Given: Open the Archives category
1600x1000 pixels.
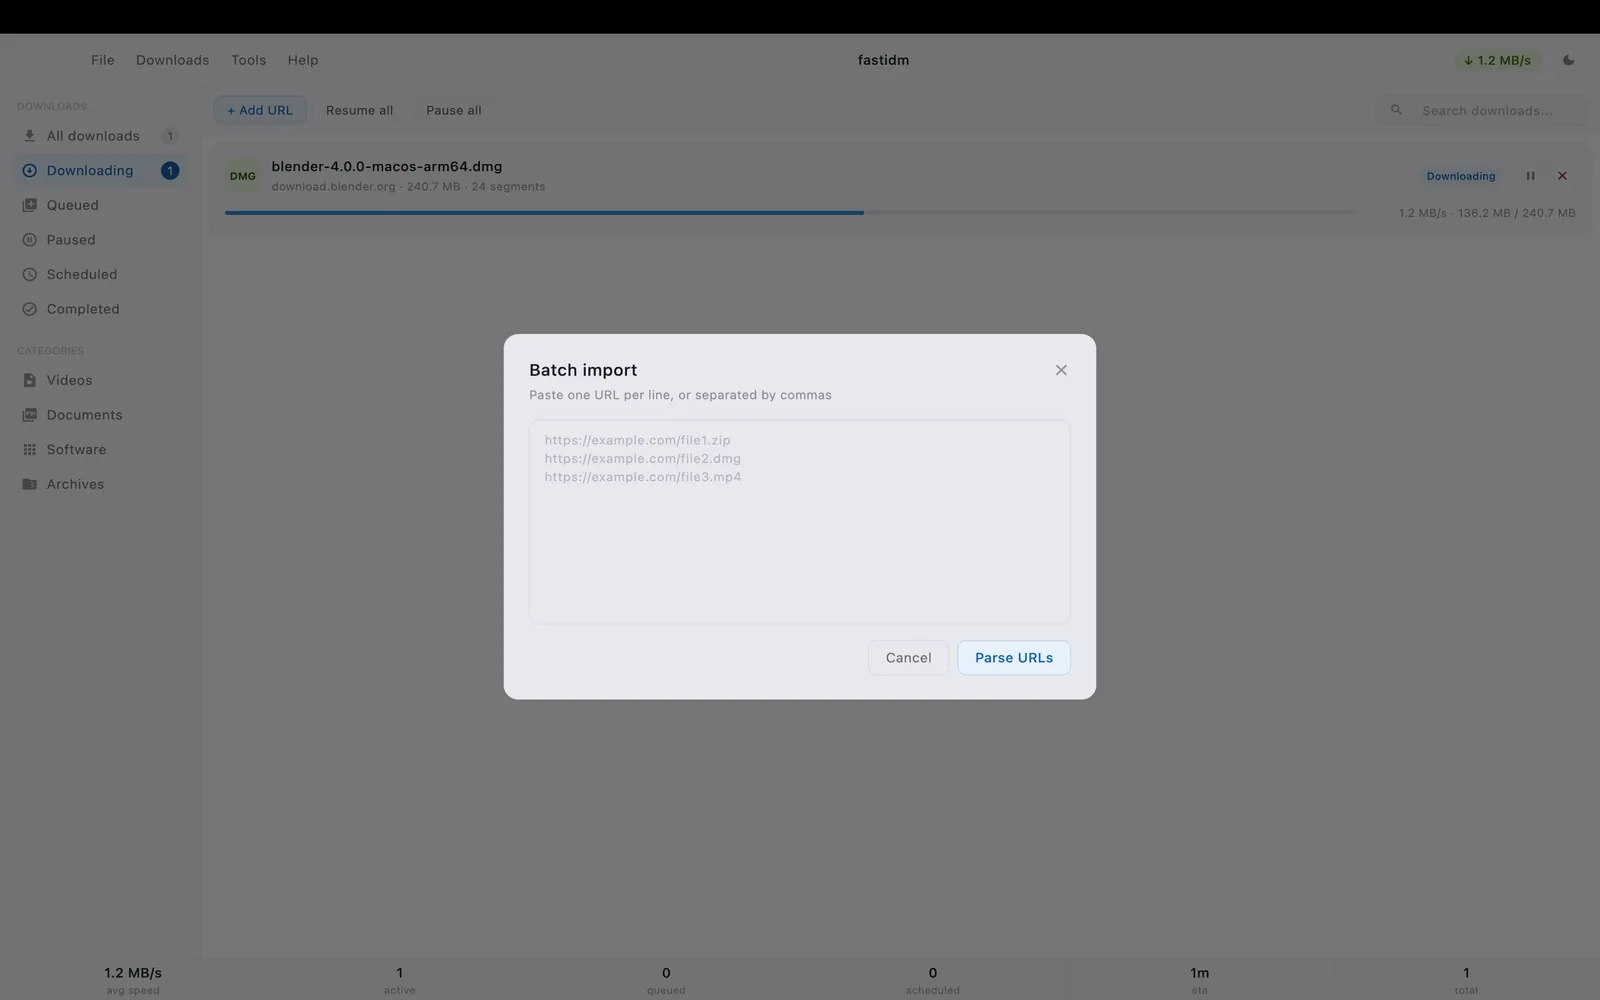Looking at the screenshot, I should click(100, 484).
